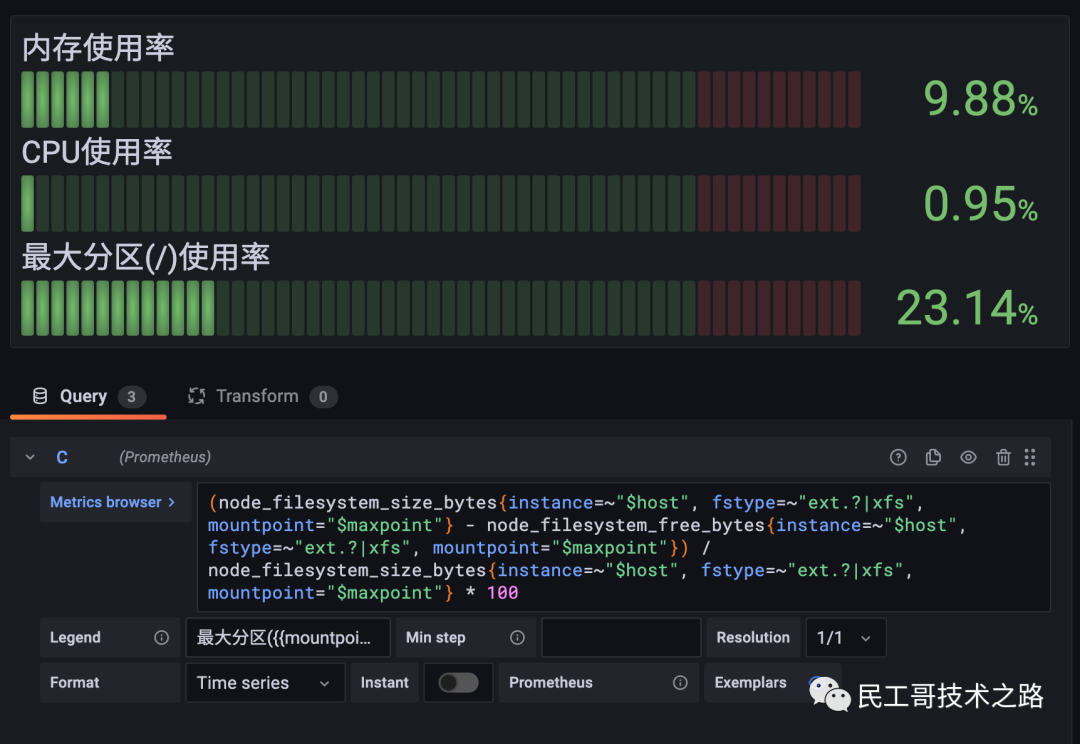
Task: Switch to the Query tab
Action: pyautogui.click(x=88, y=397)
